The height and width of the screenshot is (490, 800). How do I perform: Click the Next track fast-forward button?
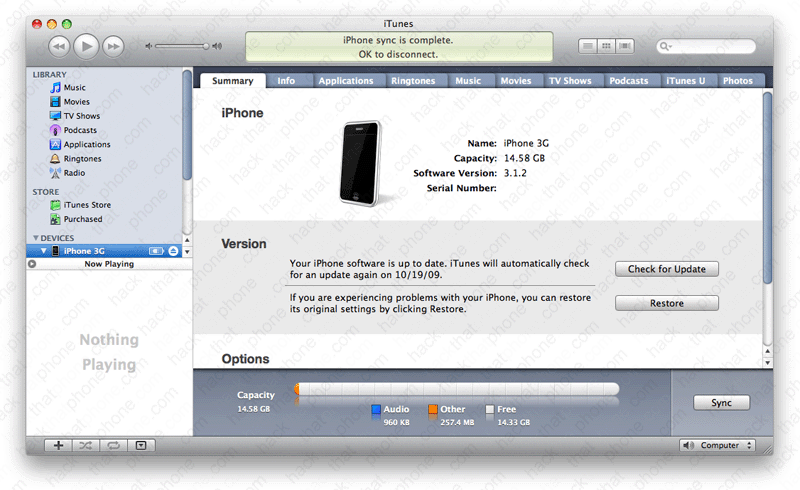tap(113, 46)
